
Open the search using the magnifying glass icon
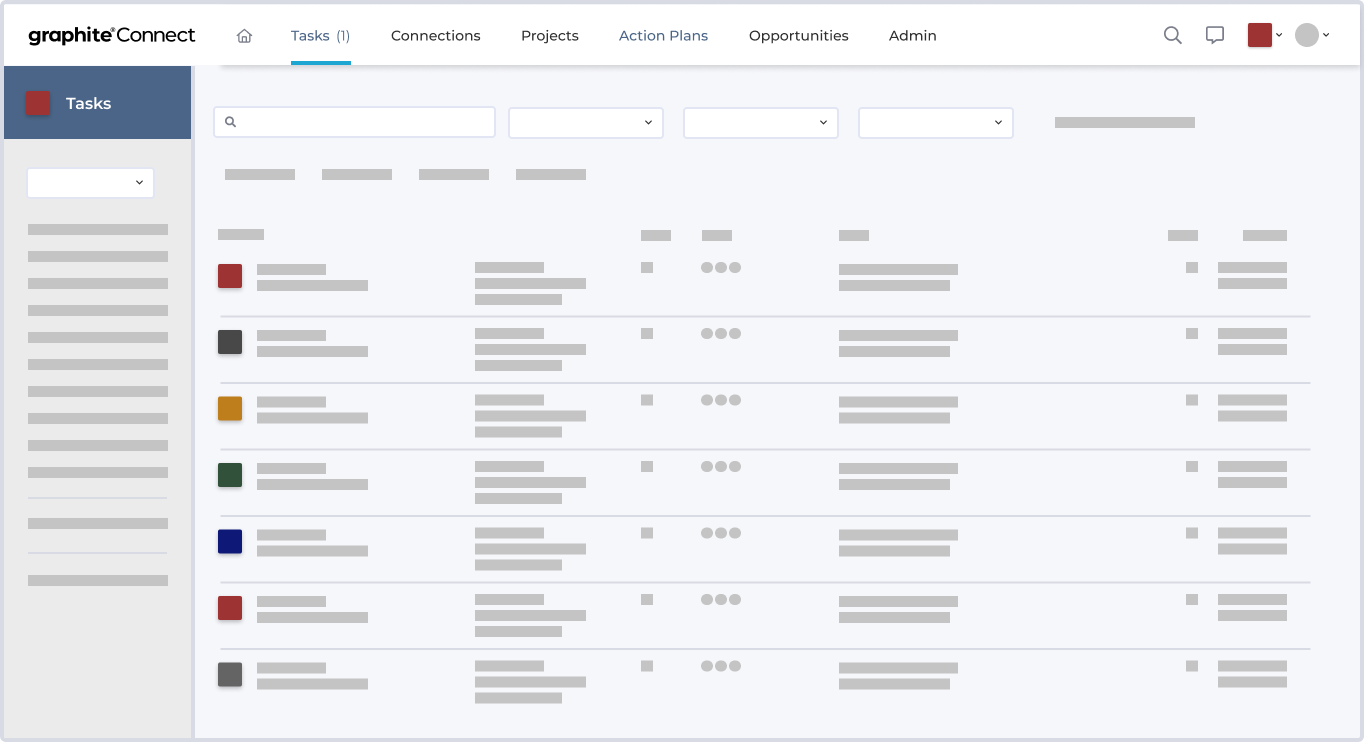click(x=1172, y=35)
